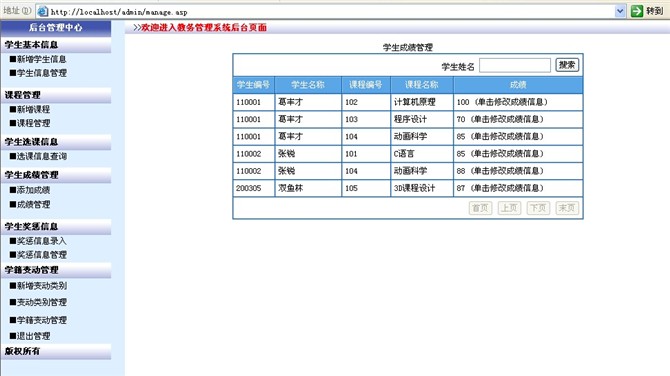Viewport: 670px width, 376px height.
Task: Select 学籍变动管理 section header
Action: 56,270
